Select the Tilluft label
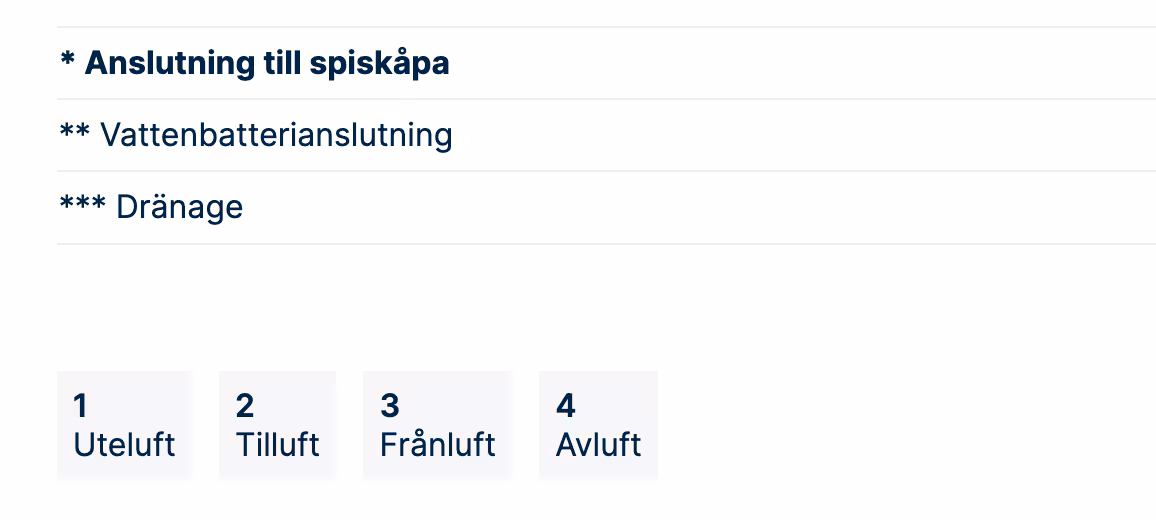 point(278,444)
